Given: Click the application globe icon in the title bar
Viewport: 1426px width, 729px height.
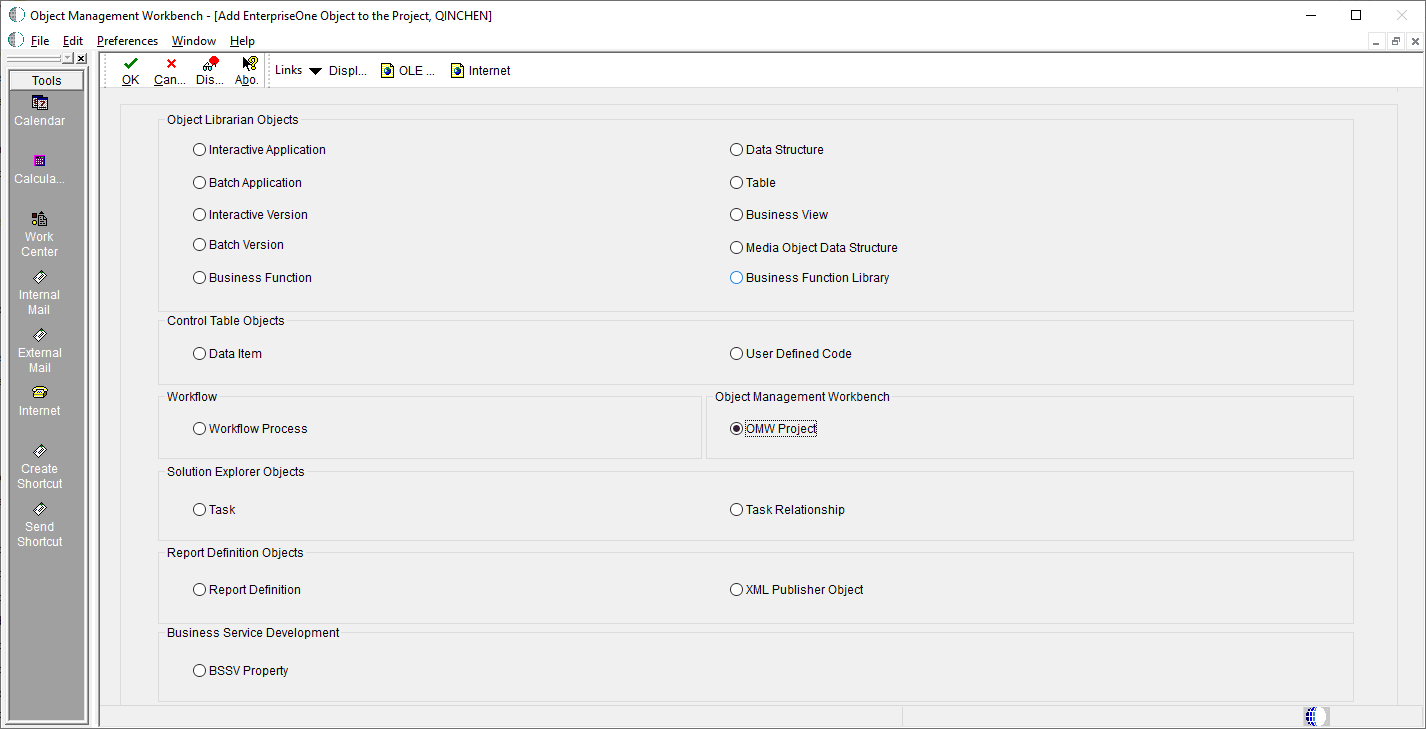Looking at the screenshot, I should [x=17, y=15].
